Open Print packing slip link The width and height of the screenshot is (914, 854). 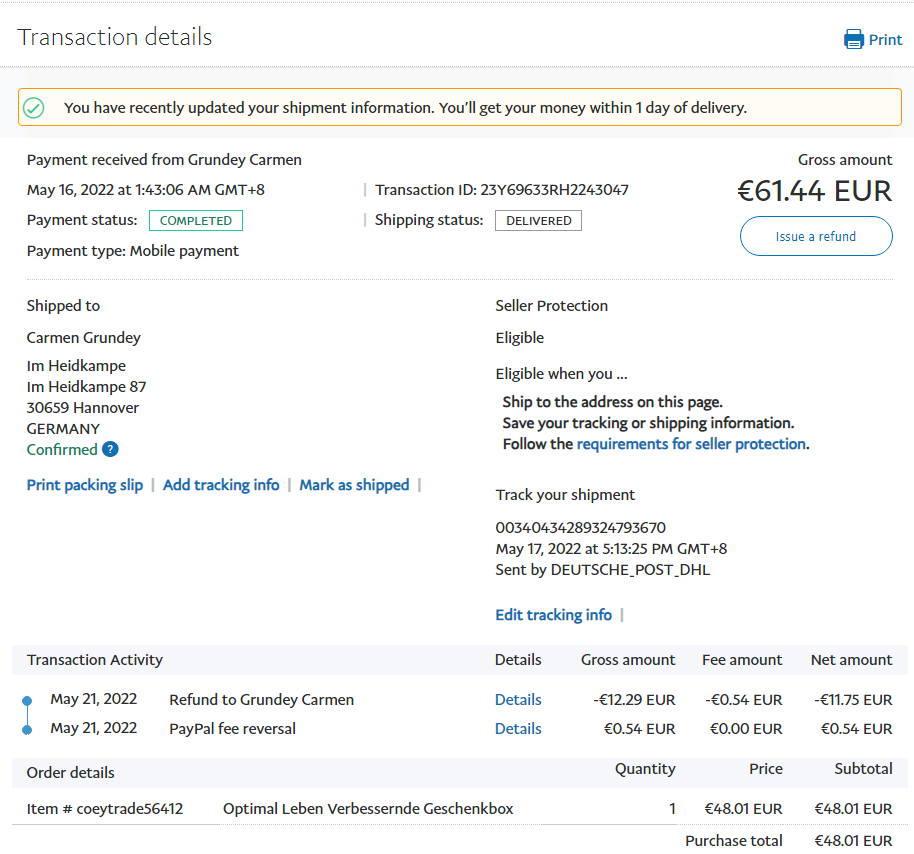(85, 485)
